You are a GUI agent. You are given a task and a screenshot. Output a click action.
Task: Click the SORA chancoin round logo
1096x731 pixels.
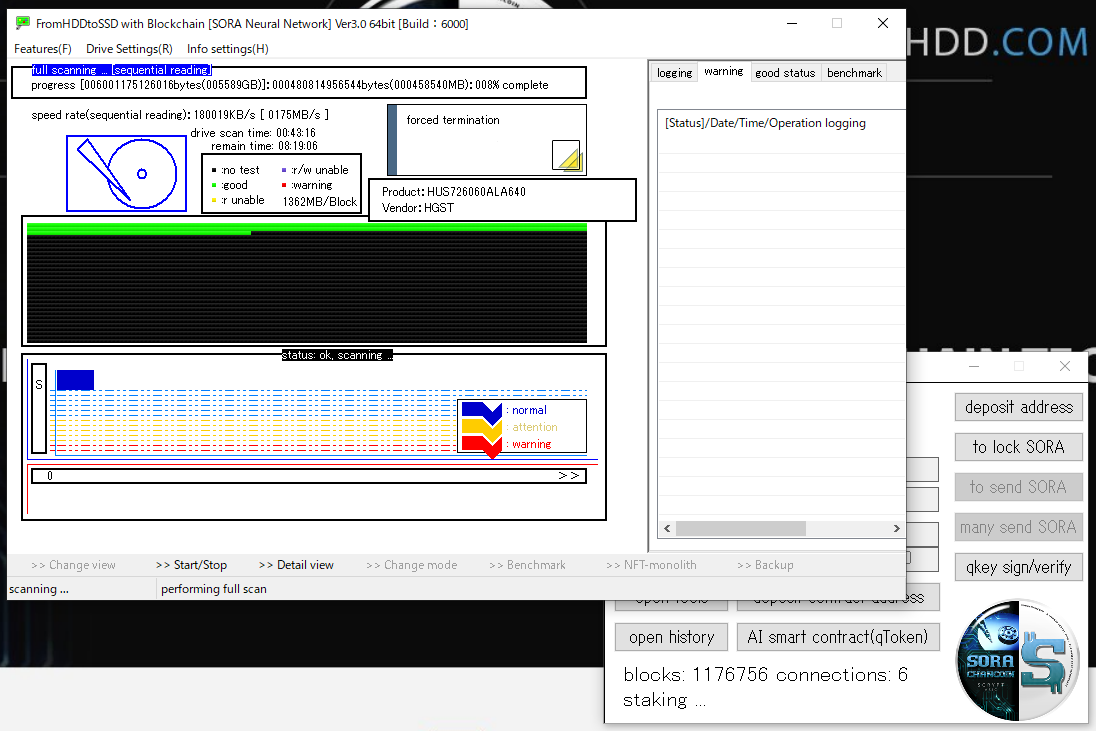click(1017, 660)
